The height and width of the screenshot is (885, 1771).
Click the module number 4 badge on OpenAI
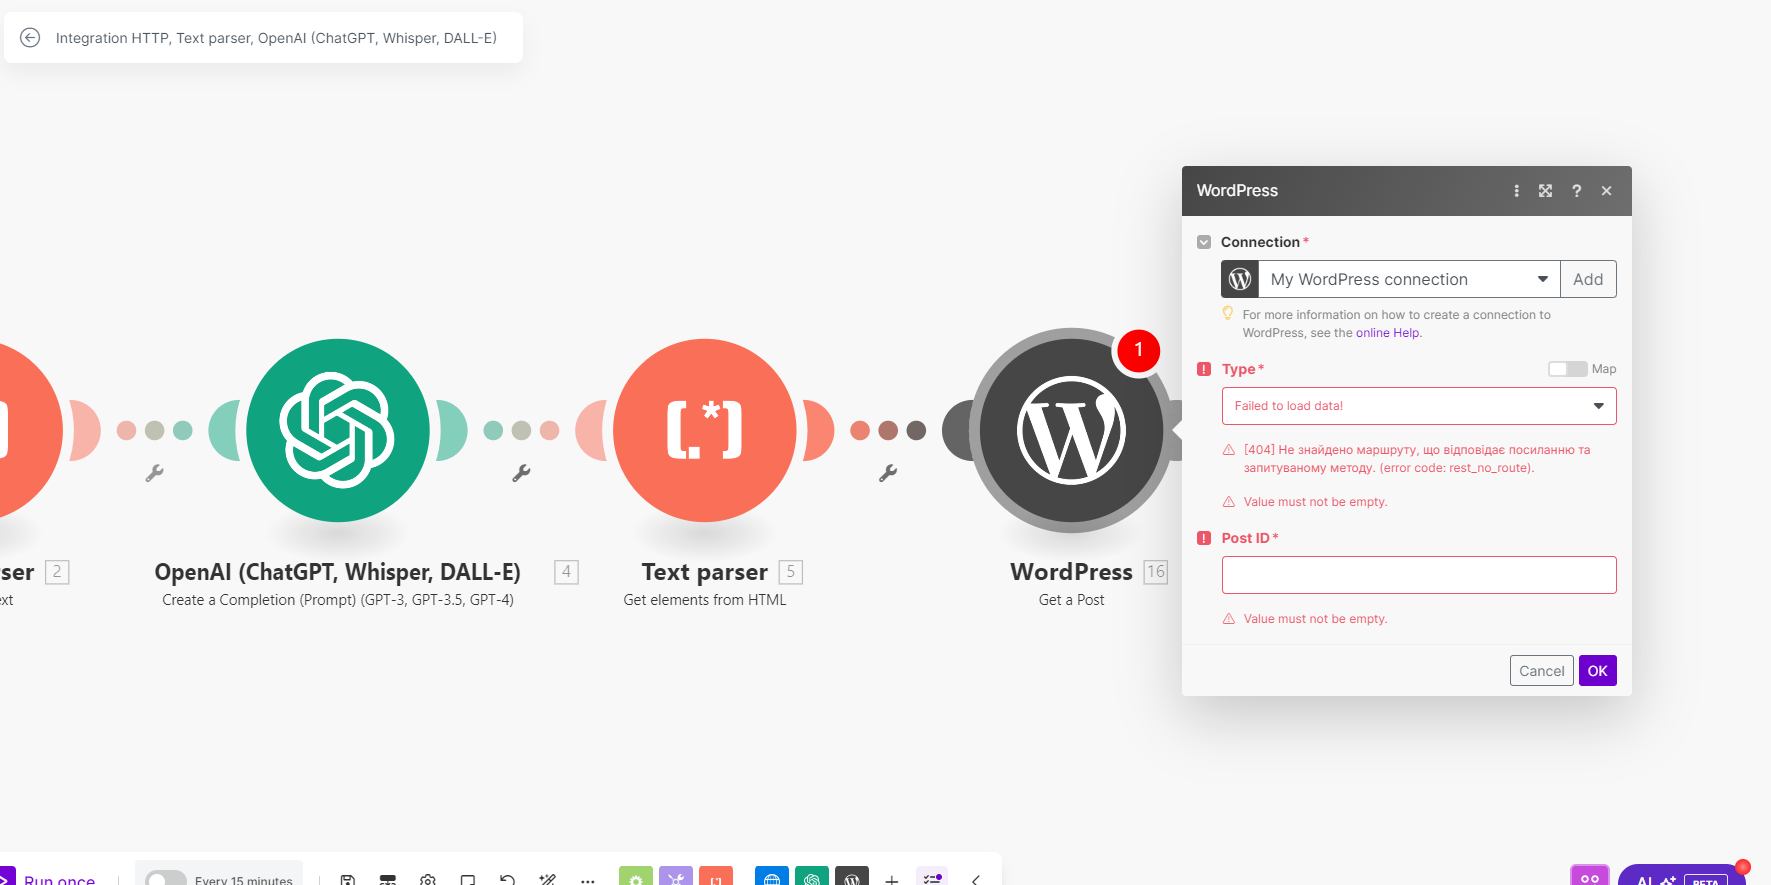click(567, 572)
